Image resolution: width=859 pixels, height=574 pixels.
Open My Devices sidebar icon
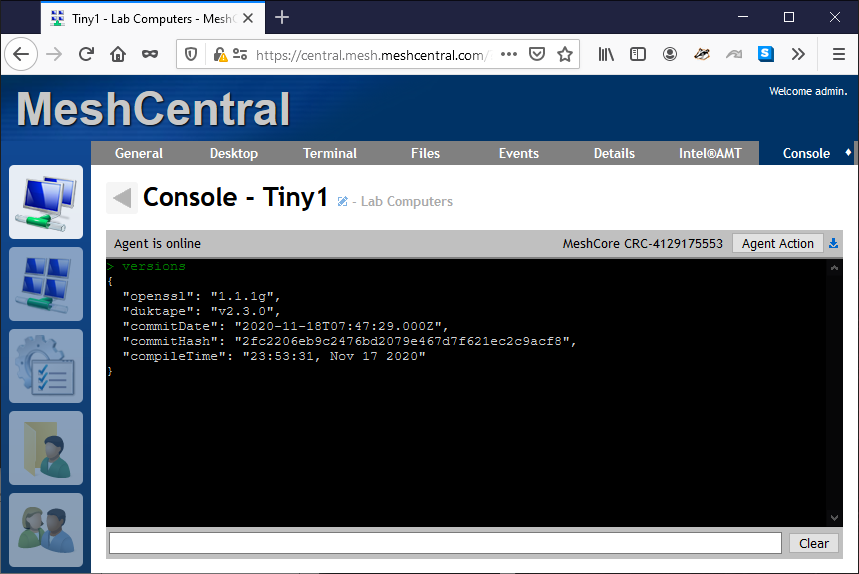click(46, 202)
